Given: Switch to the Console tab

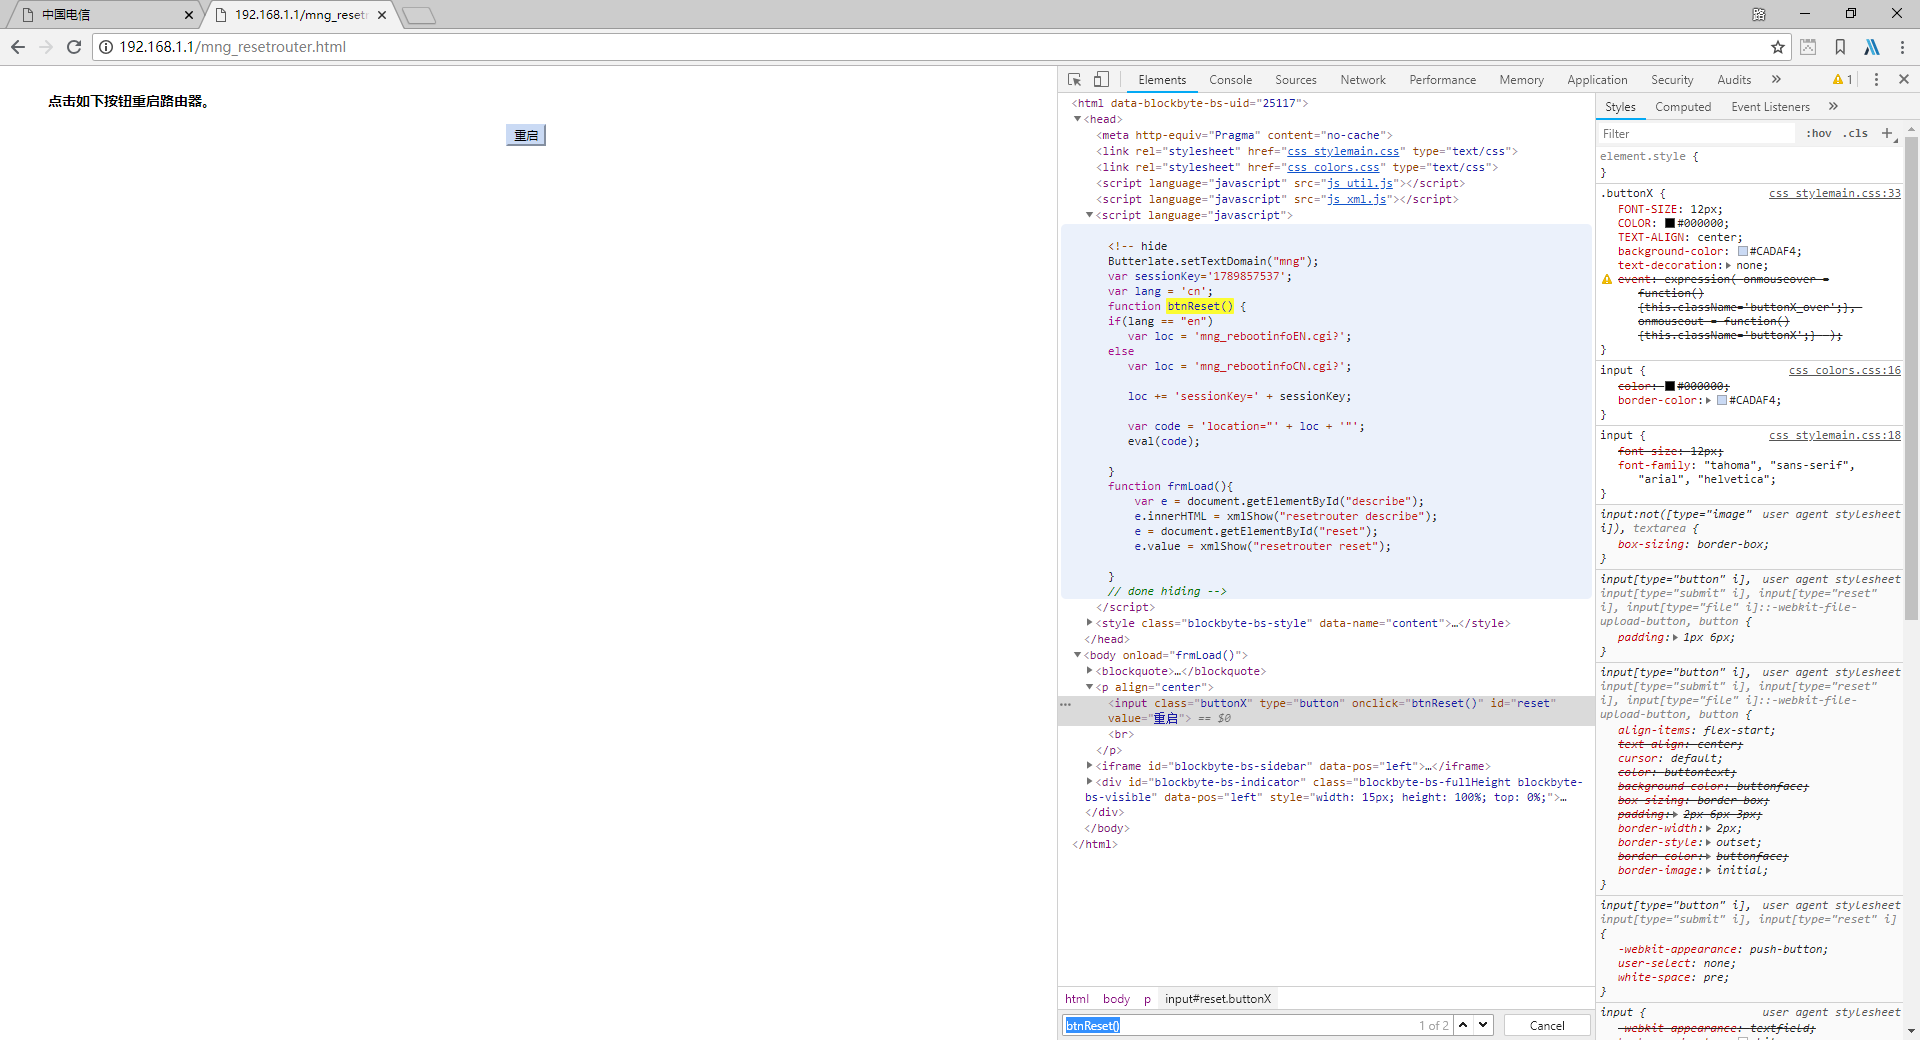Looking at the screenshot, I should tap(1230, 80).
